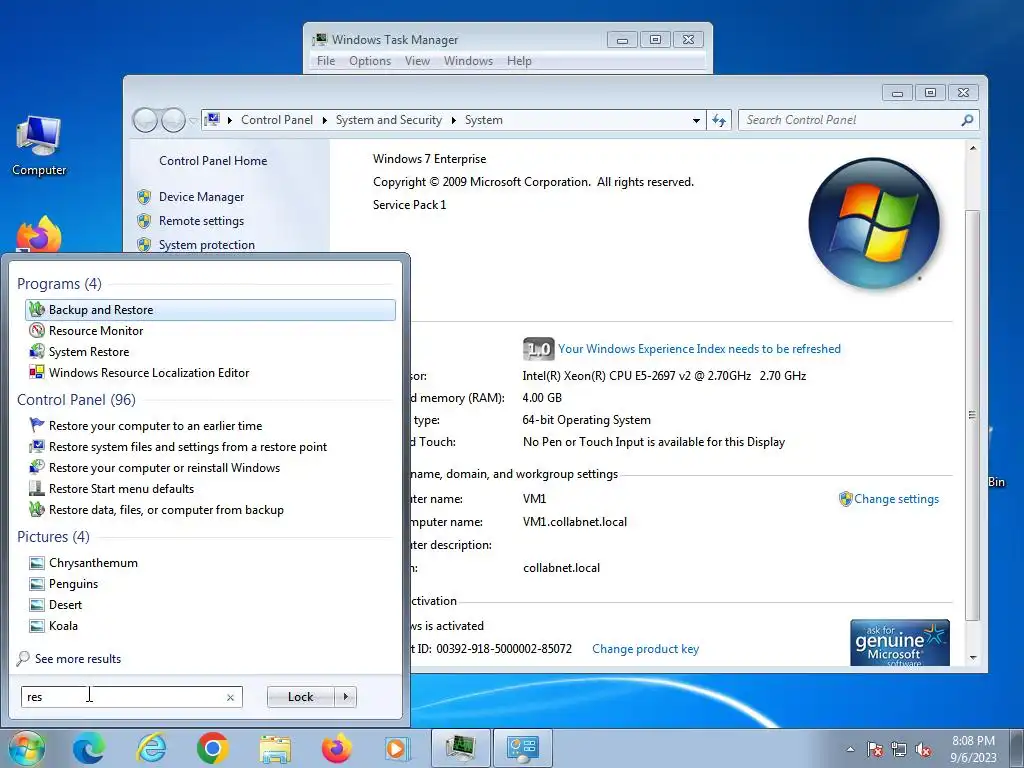Launch Internet Explorer from the taskbar
Screen dimensions: 1024x768
(151, 748)
